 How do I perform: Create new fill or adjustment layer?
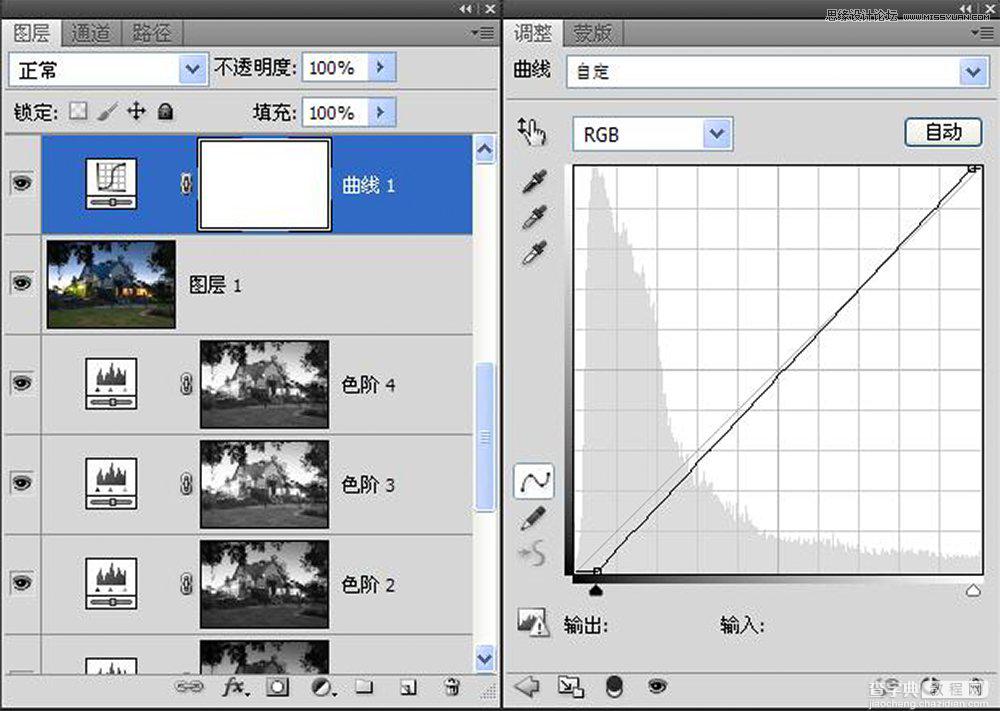click(x=322, y=687)
